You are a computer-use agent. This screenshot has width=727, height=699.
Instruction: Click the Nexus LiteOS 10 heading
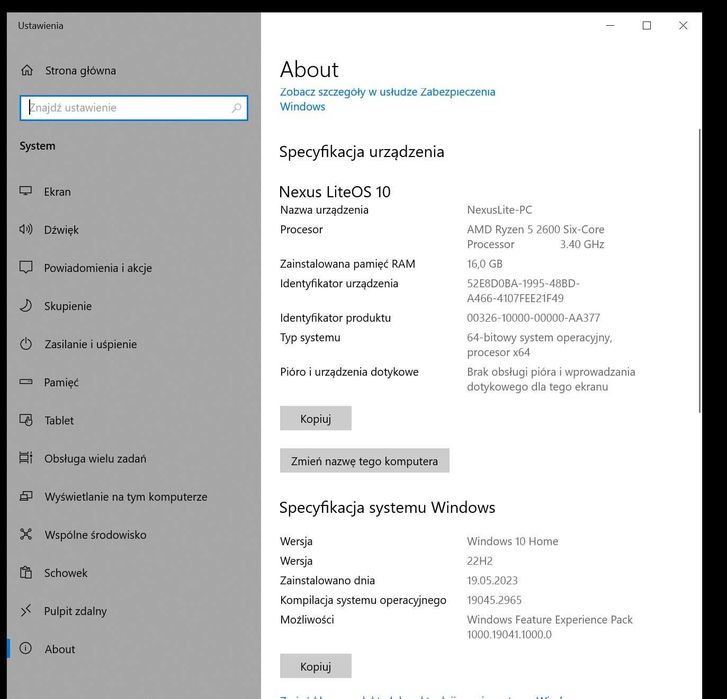(x=335, y=191)
